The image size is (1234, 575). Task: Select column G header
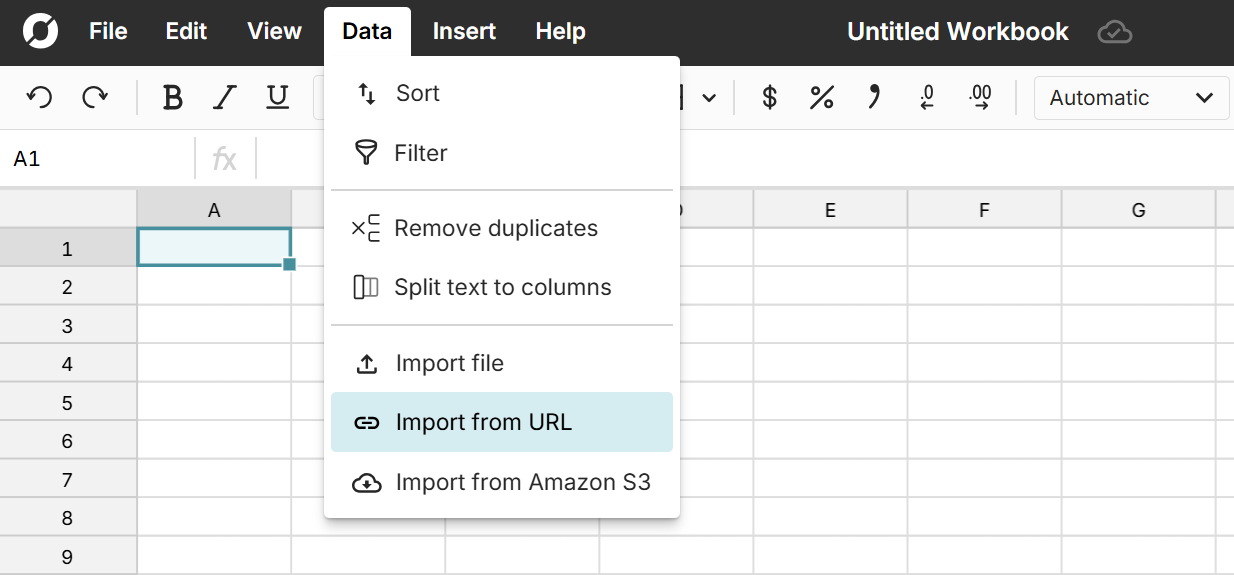pyautogui.click(x=1138, y=210)
